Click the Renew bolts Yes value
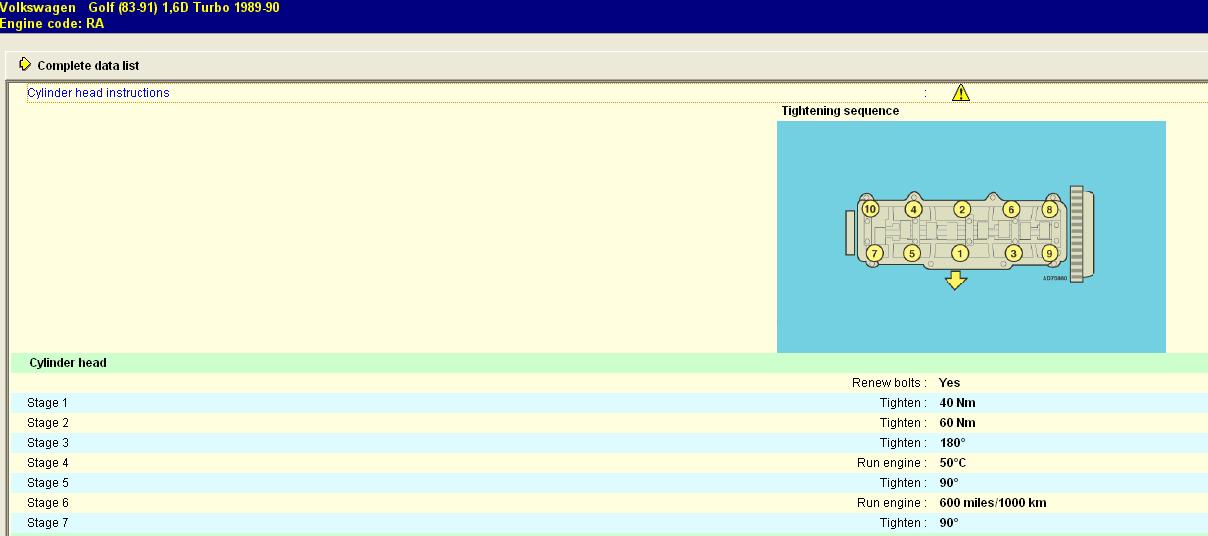Viewport: 1208px width, 536px height. [949, 383]
